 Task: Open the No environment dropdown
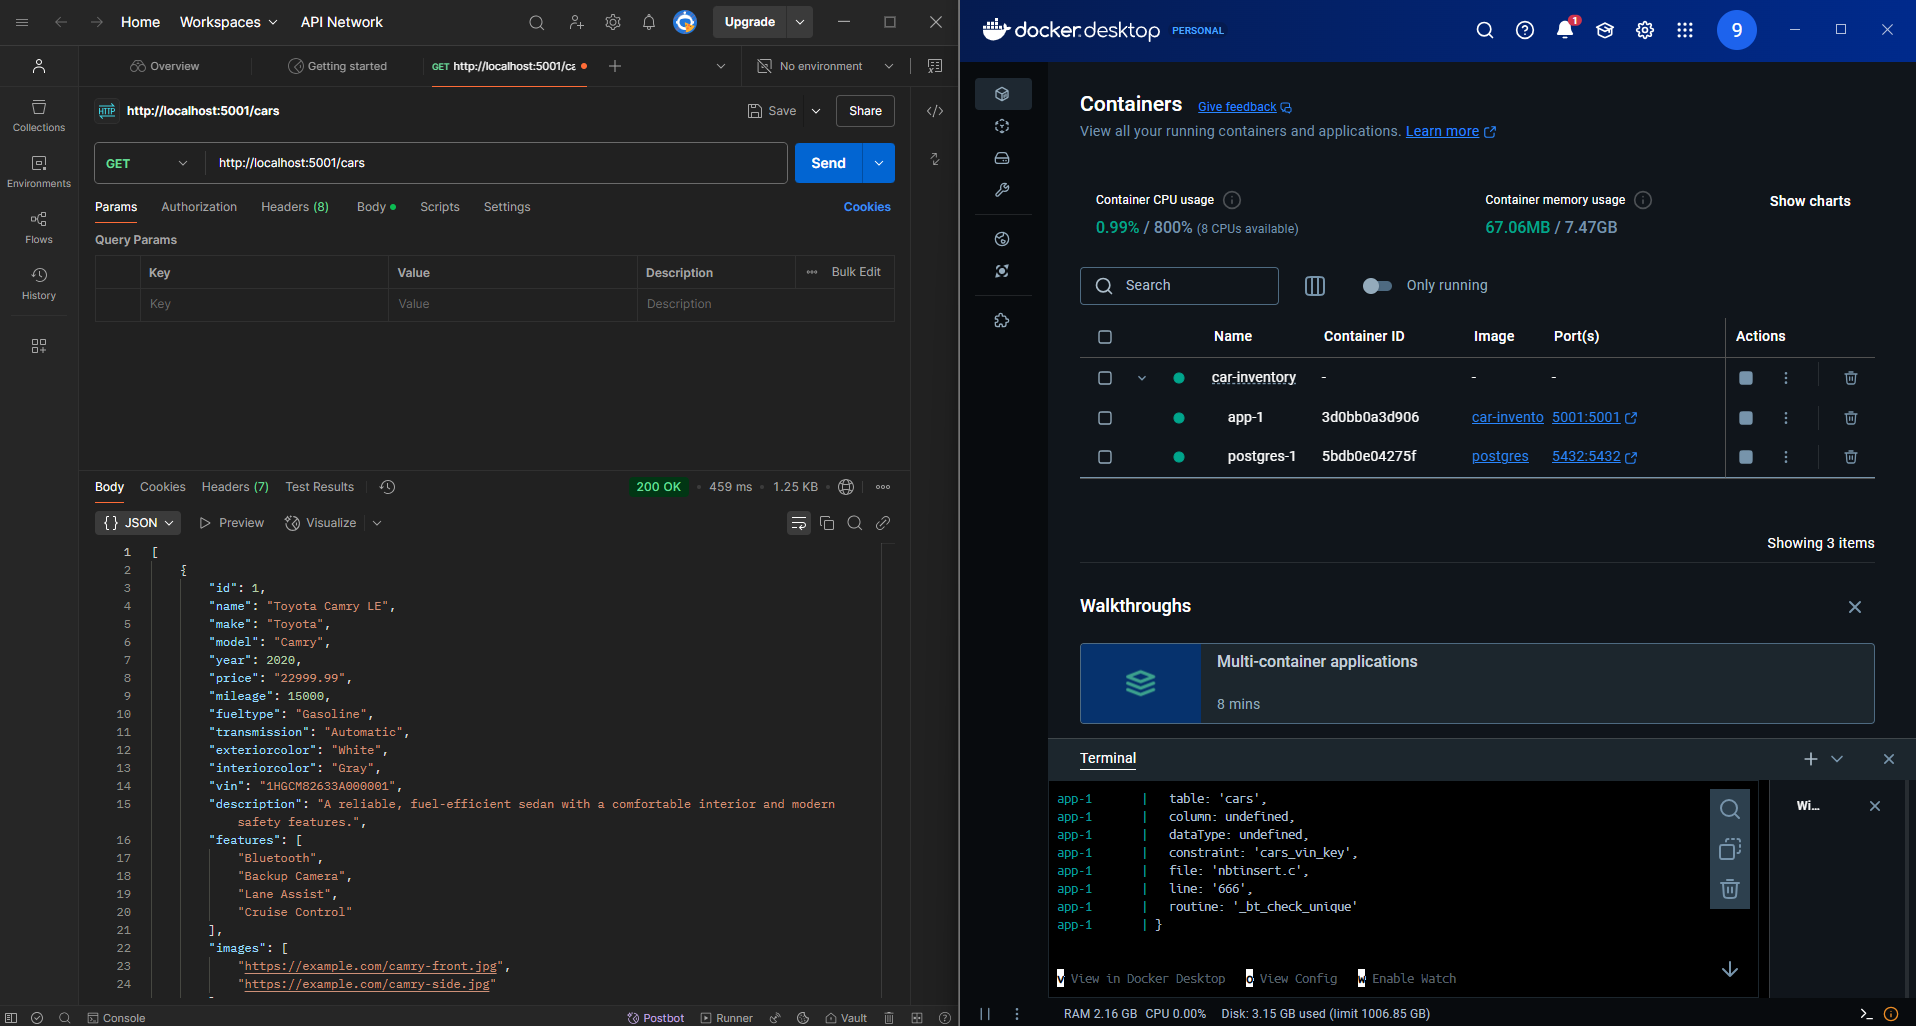coord(826,66)
